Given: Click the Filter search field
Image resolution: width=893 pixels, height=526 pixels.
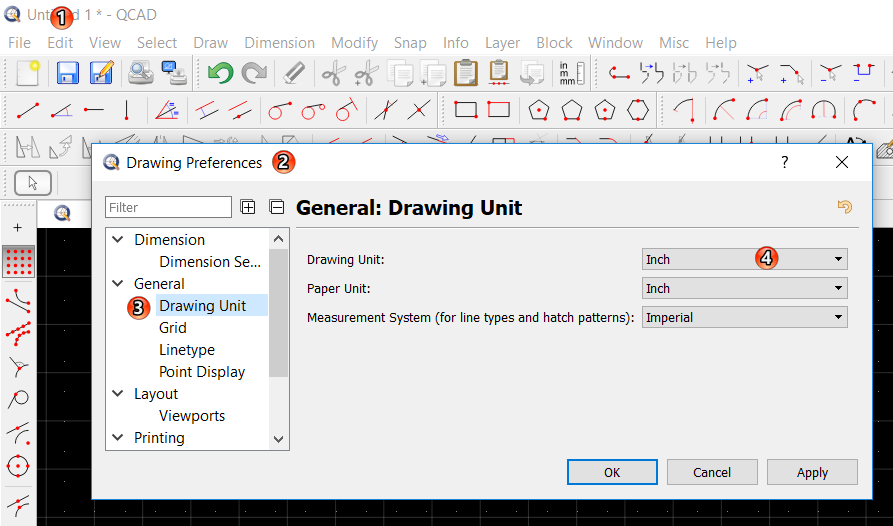Looking at the screenshot, I should pos(168,207).
